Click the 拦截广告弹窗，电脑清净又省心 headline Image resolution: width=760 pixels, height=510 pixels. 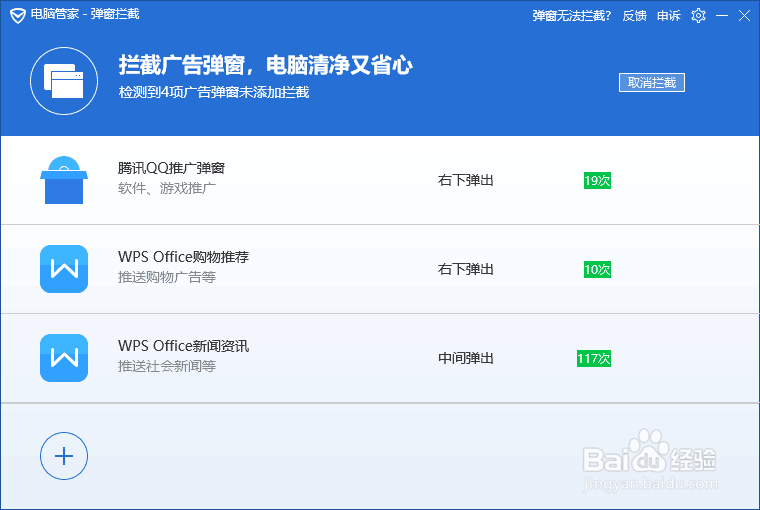(266, 65)
